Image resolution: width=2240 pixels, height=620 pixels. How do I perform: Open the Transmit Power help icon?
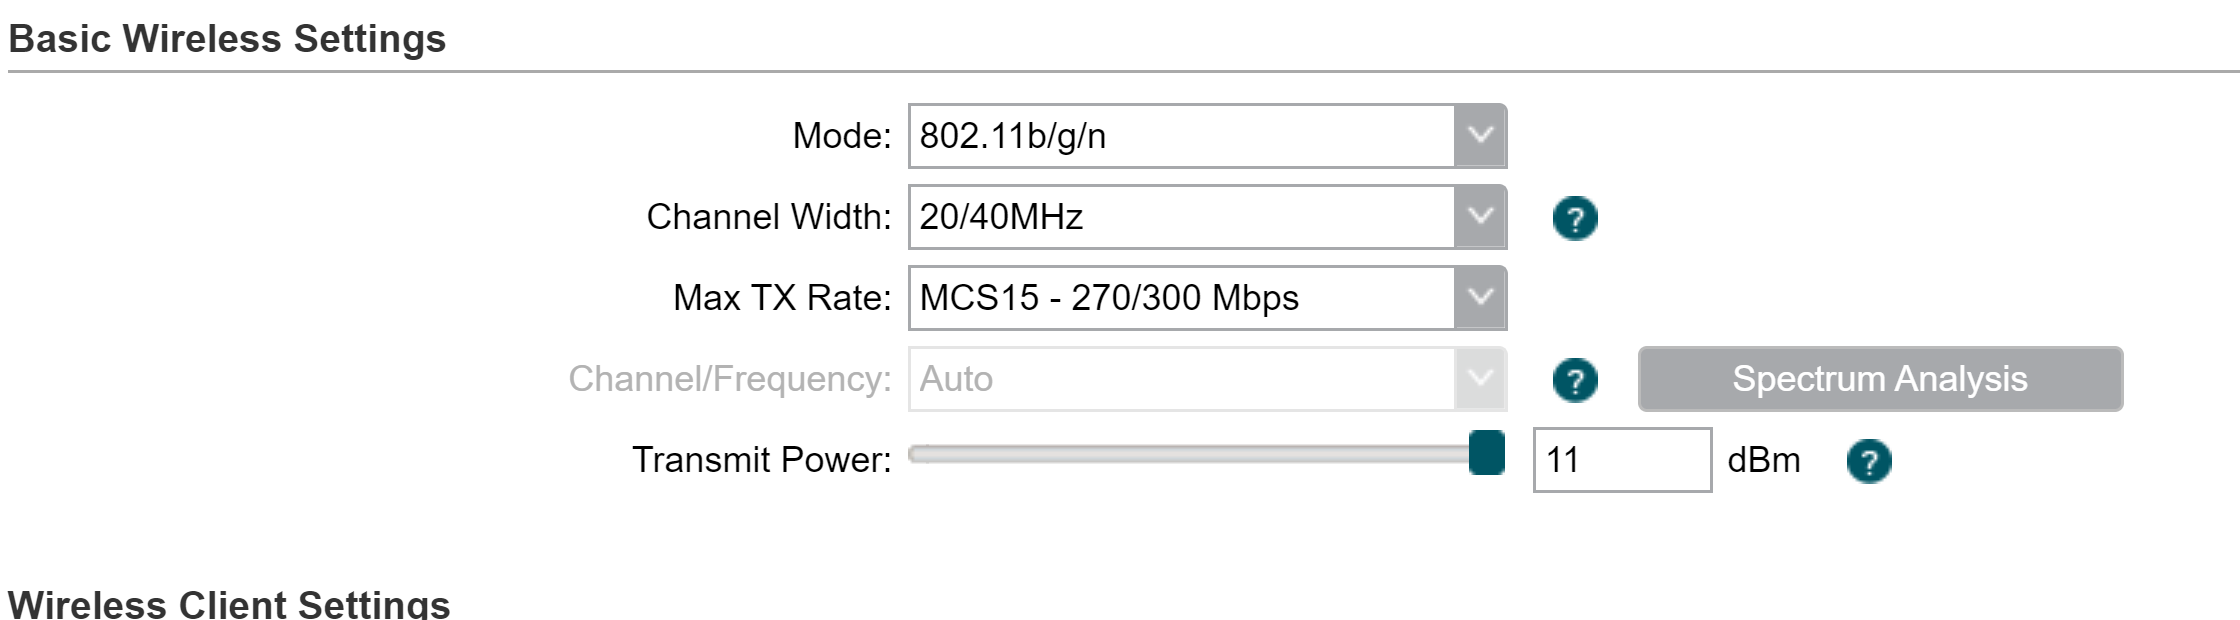pyautogui.click(x=1869, y=461)
